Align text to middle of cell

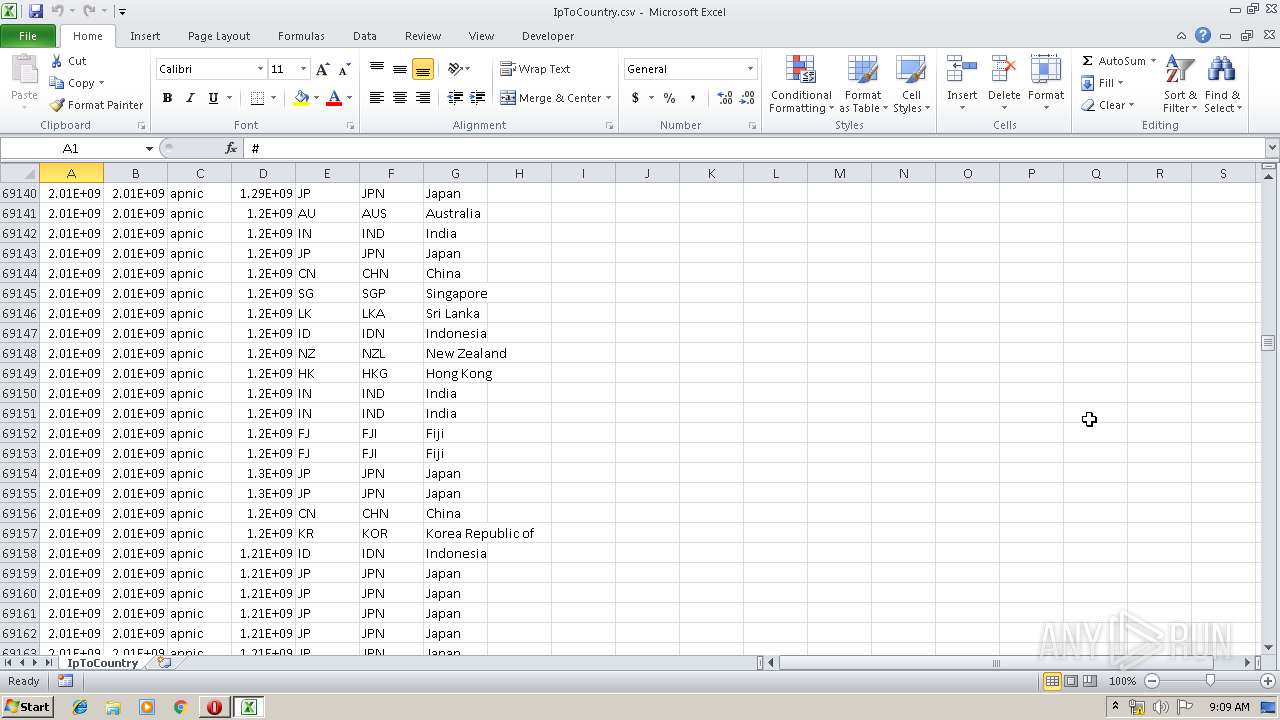(x=400, y=69)
